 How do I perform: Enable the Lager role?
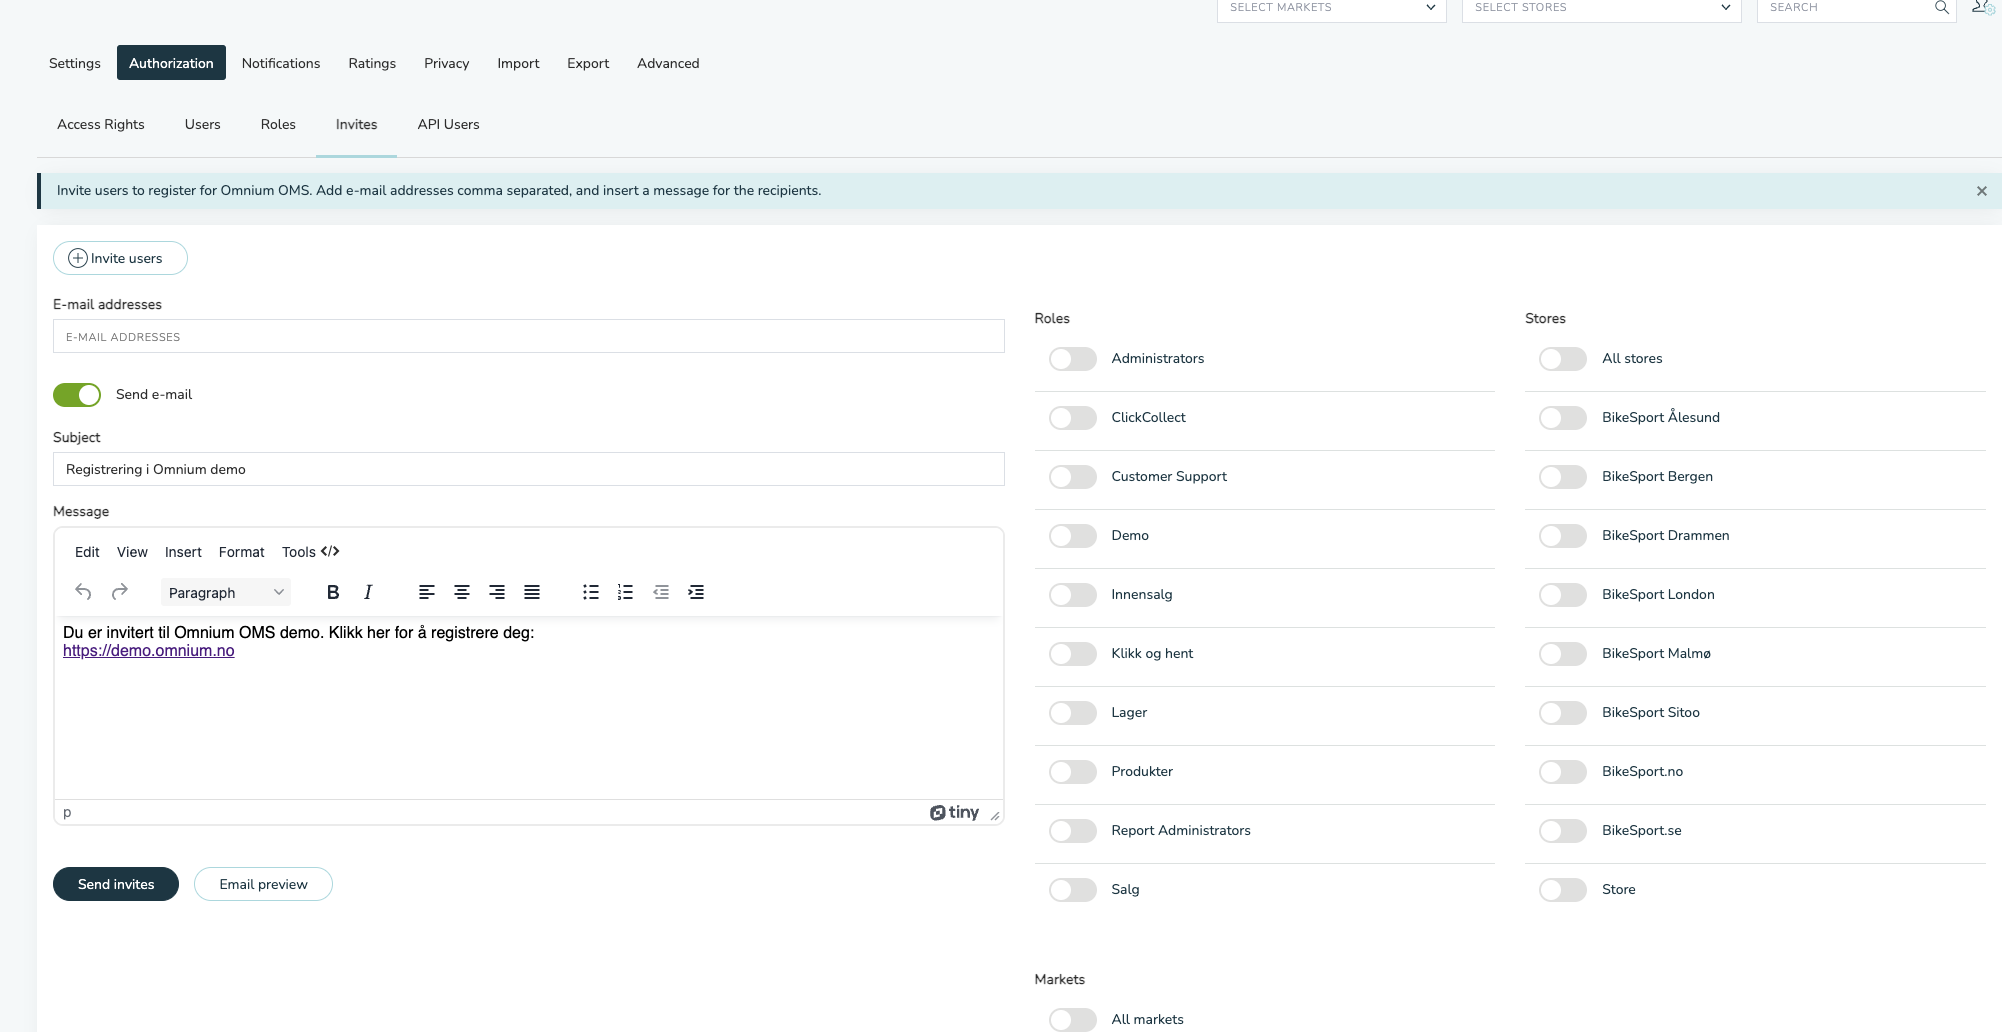tap(1072, 713)
